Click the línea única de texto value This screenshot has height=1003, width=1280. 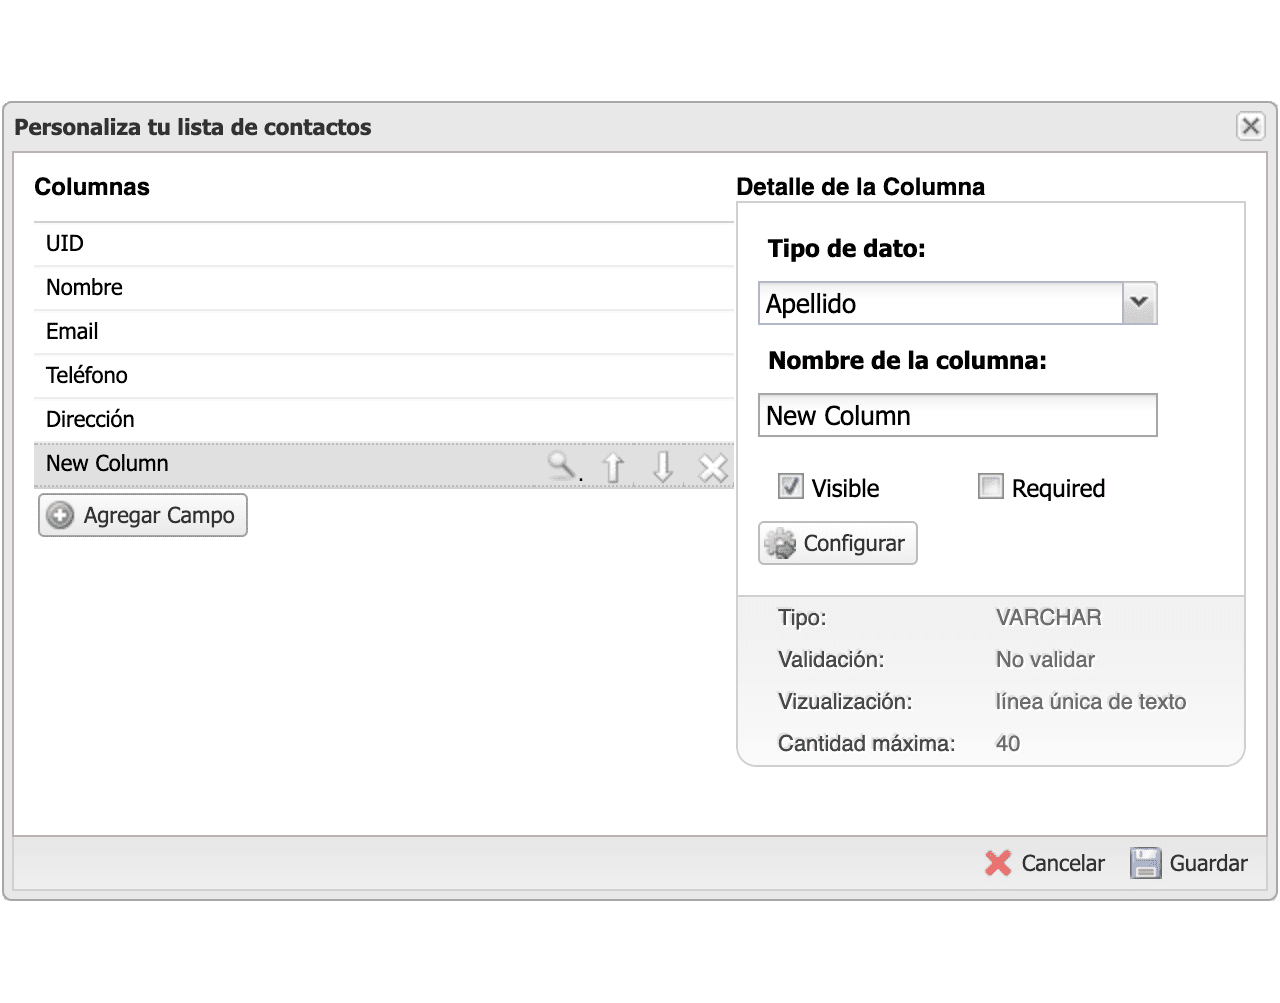[1090, 701]
